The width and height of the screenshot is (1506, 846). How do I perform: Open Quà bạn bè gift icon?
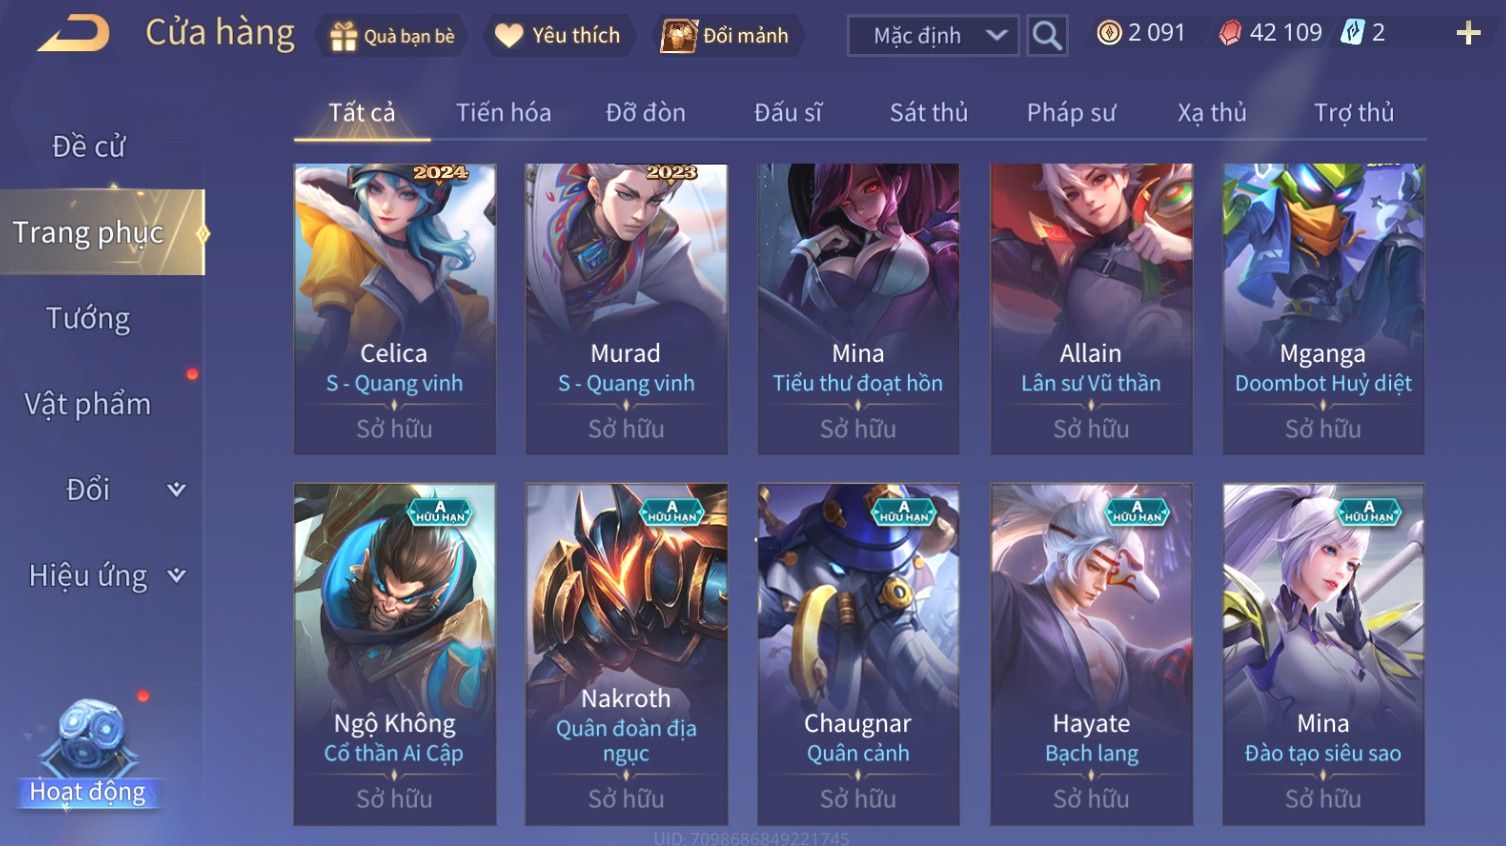pos(343,36)
